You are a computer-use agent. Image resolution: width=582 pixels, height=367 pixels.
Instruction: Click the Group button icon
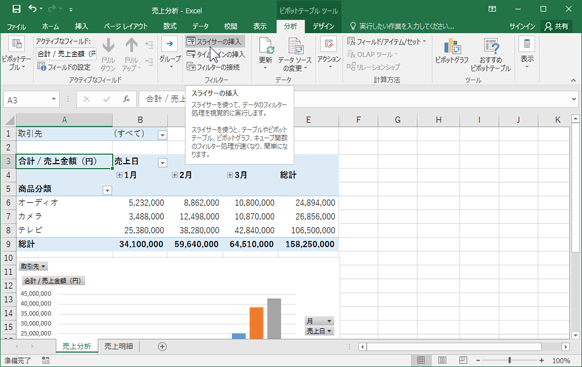170,44
